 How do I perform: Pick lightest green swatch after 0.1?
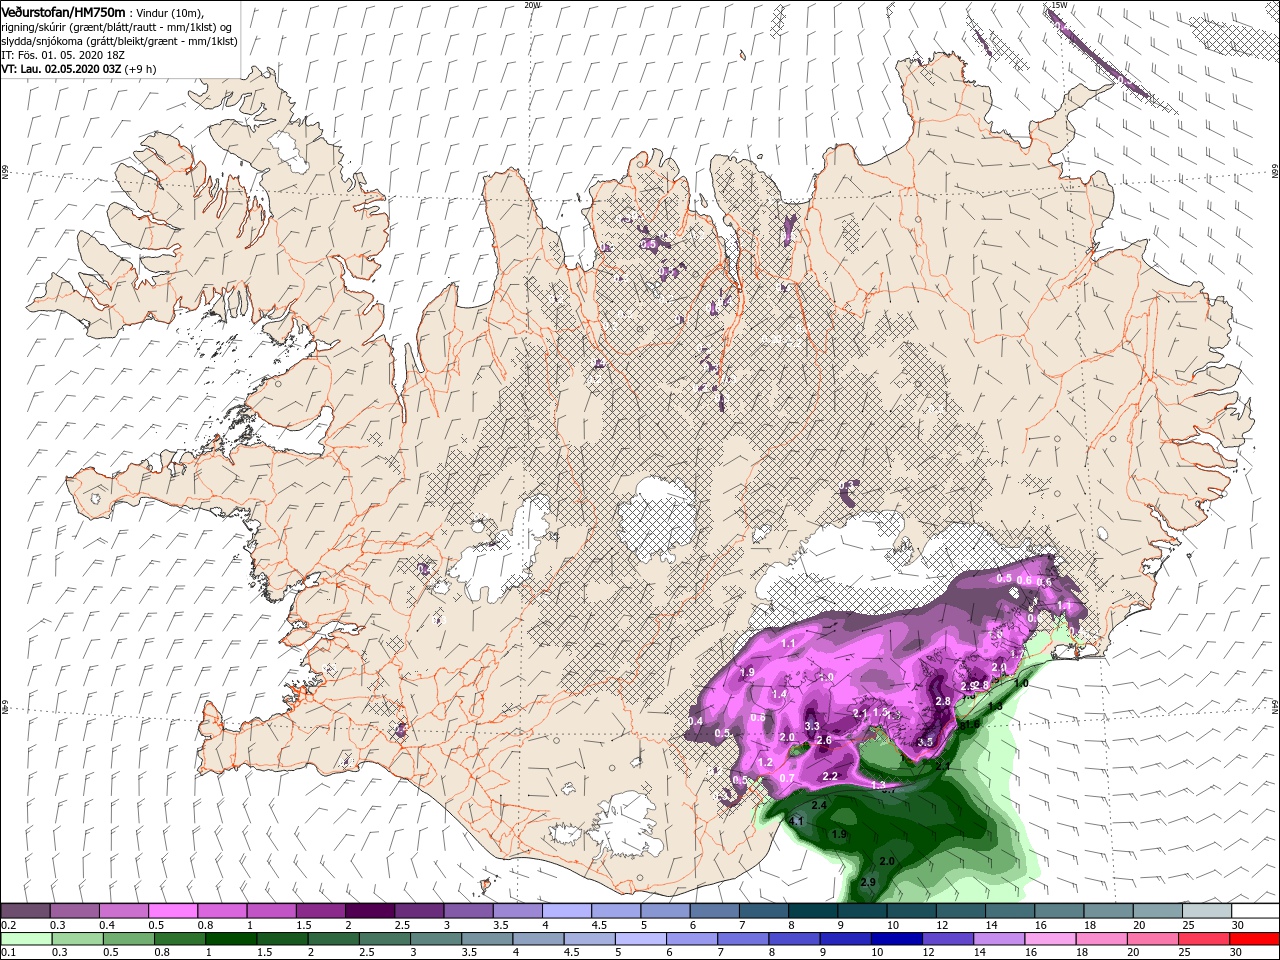pos(25,939)
